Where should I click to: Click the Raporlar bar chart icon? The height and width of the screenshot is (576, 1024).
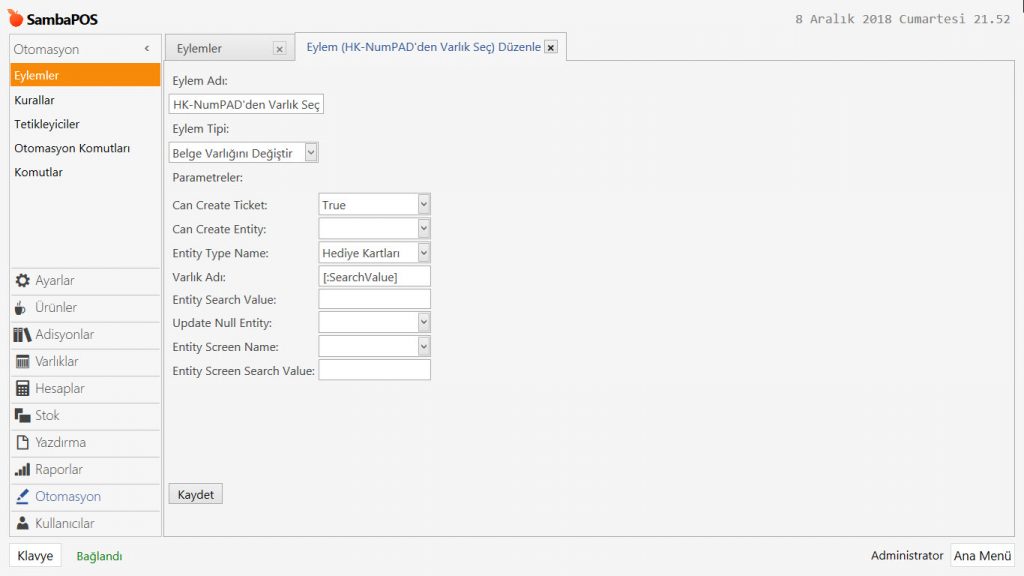(x=23, y=470)
